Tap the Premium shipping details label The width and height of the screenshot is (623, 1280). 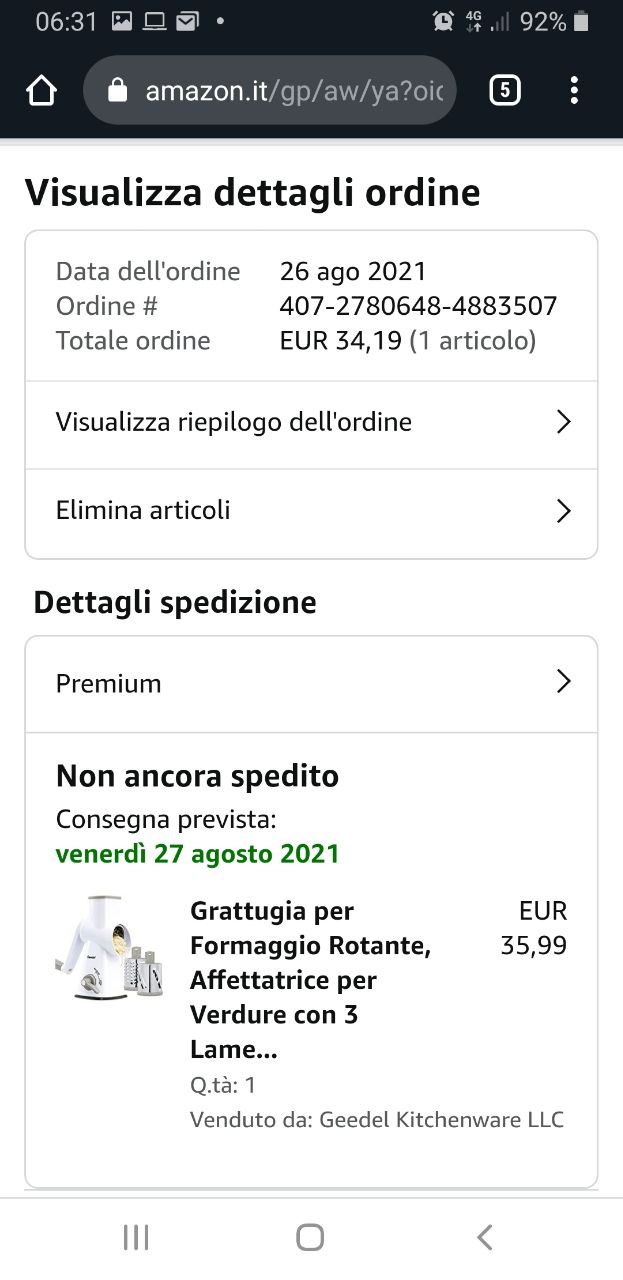[108, 684]
